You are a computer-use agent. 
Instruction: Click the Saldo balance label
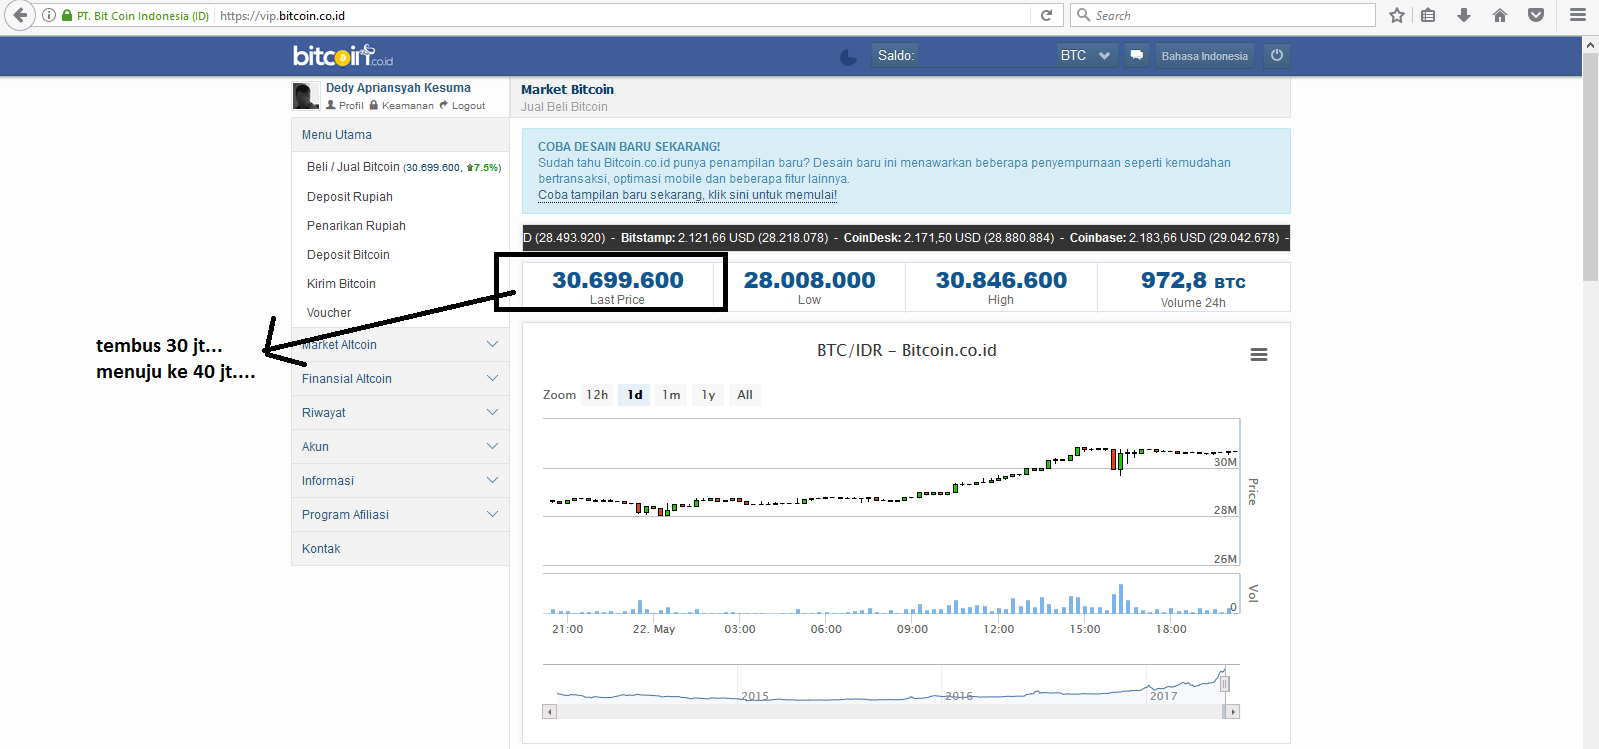click(x=896, y=56)
